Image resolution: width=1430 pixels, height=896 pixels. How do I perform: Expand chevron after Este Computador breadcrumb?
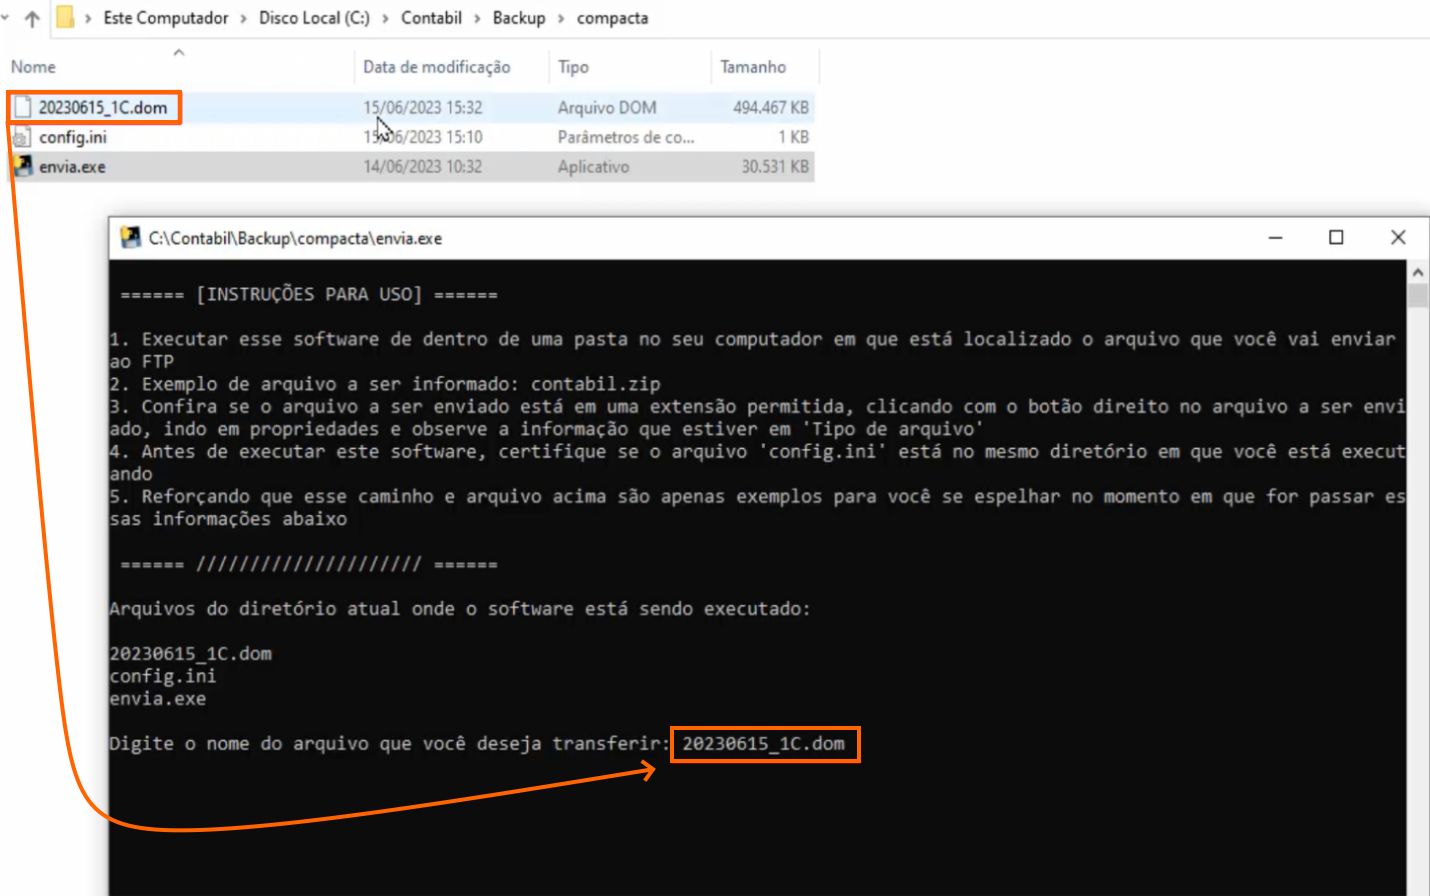point(243,18)
